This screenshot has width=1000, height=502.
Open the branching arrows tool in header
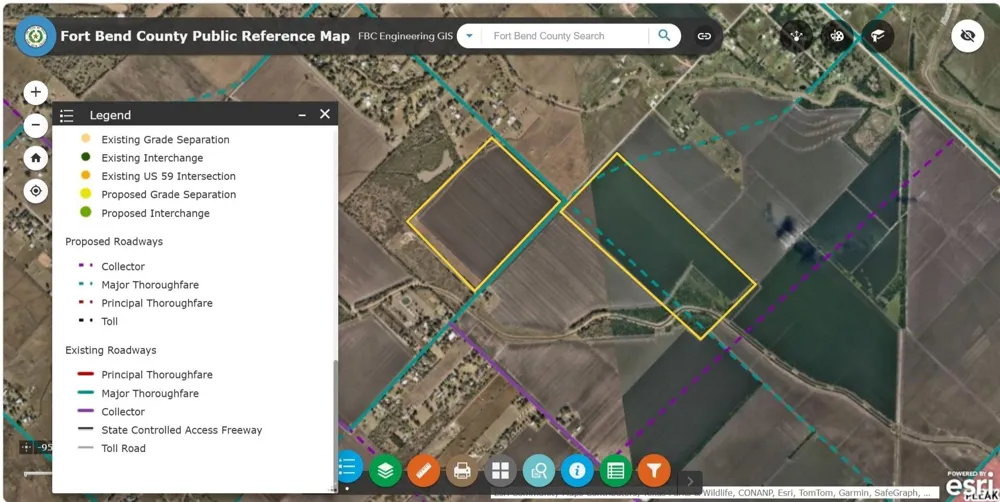pos(796,36)
